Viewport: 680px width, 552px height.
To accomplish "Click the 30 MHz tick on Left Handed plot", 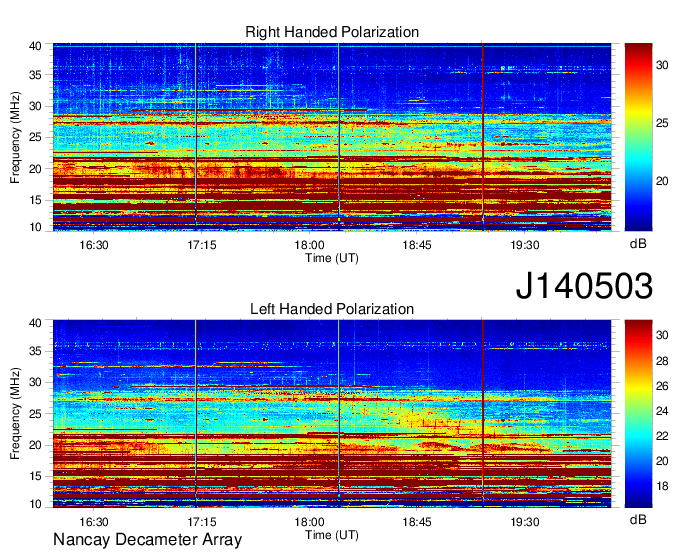I will (36, 382).
